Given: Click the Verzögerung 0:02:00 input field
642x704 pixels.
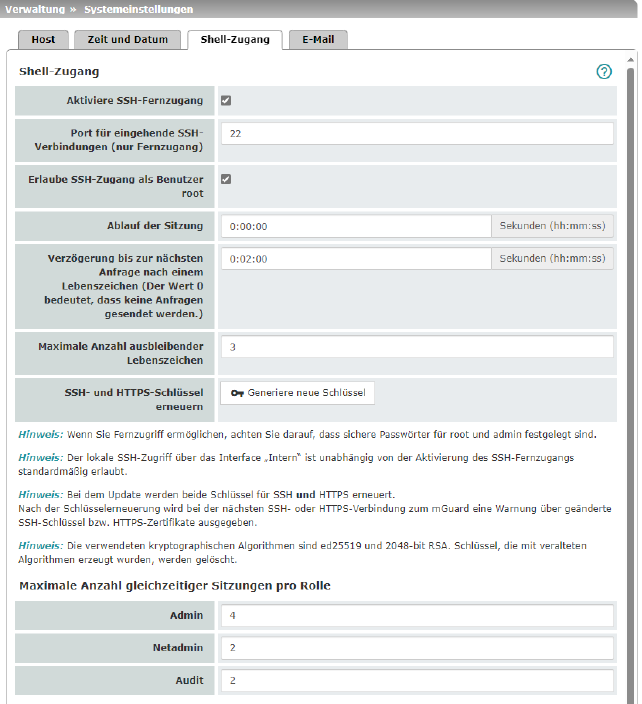Looking at the screenshot, I should coord(356,259).
